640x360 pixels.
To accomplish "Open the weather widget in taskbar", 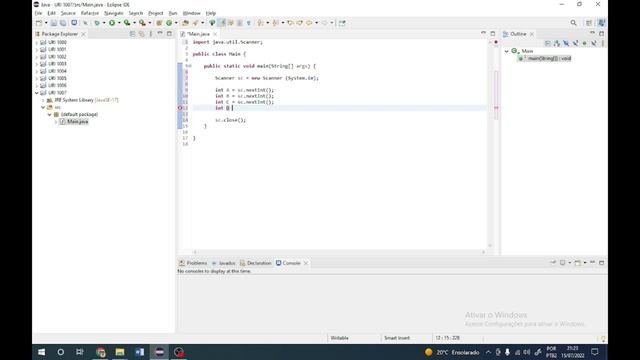I will point(452,352).
